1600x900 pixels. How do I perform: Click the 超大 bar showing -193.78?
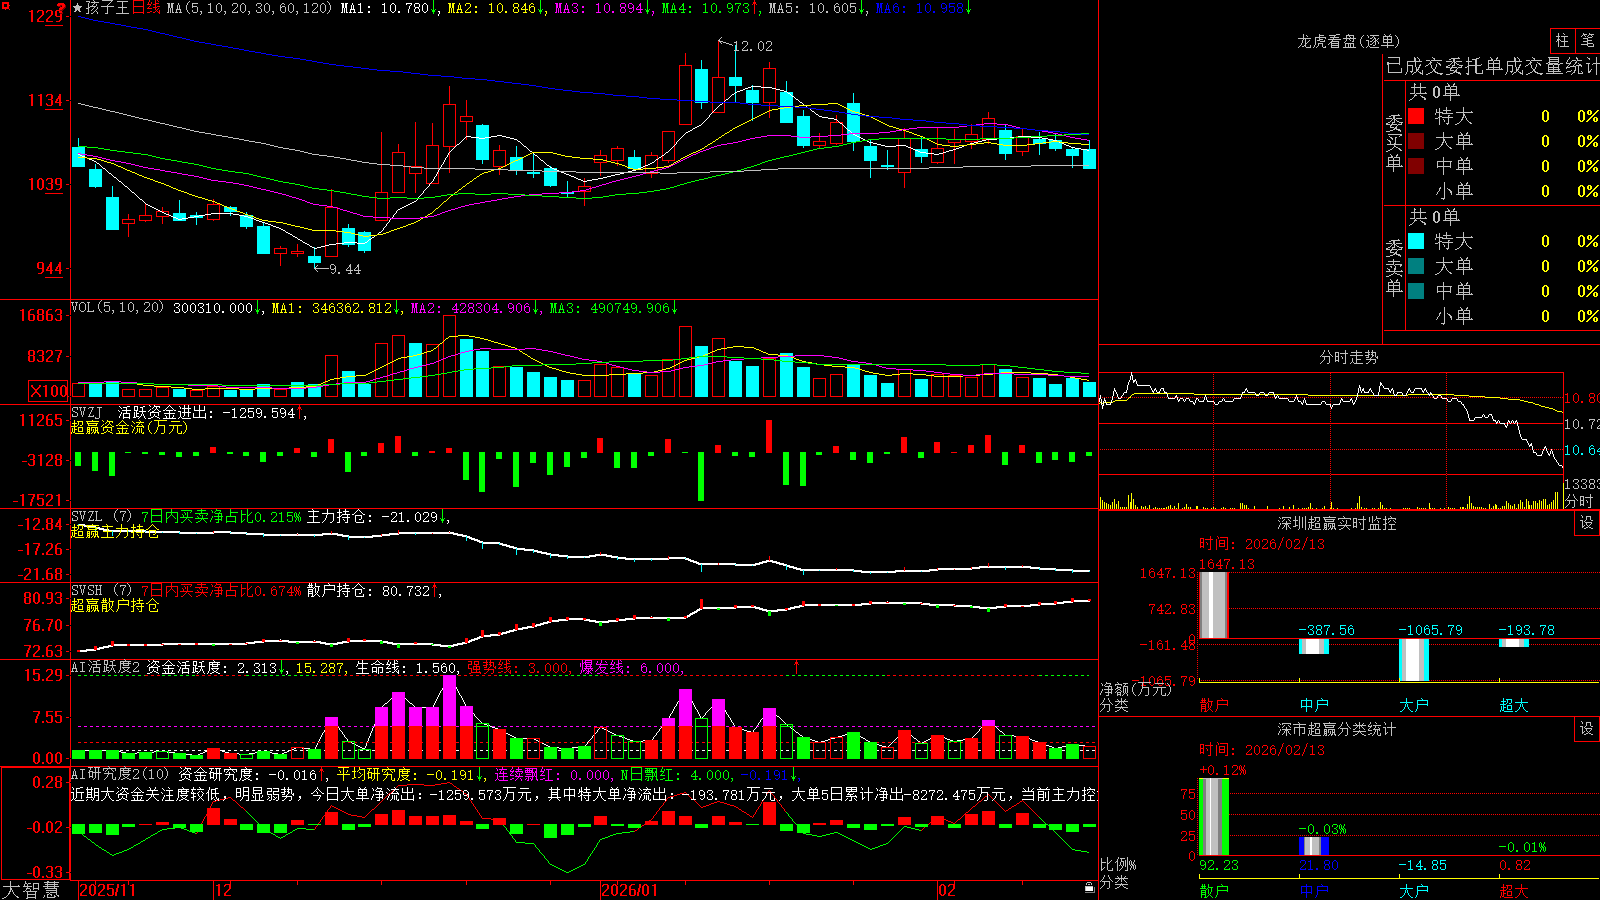pos(1514,643)
